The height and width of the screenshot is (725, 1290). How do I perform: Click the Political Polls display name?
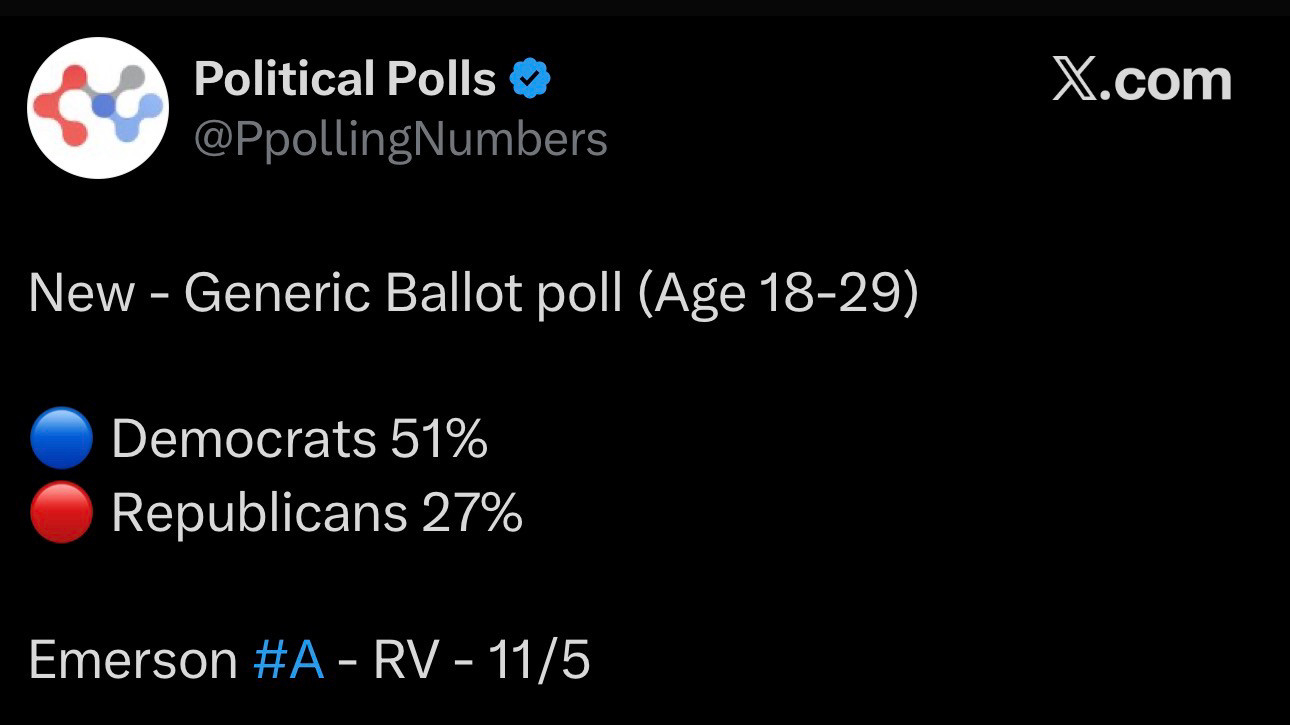click(x=345, y=78)
